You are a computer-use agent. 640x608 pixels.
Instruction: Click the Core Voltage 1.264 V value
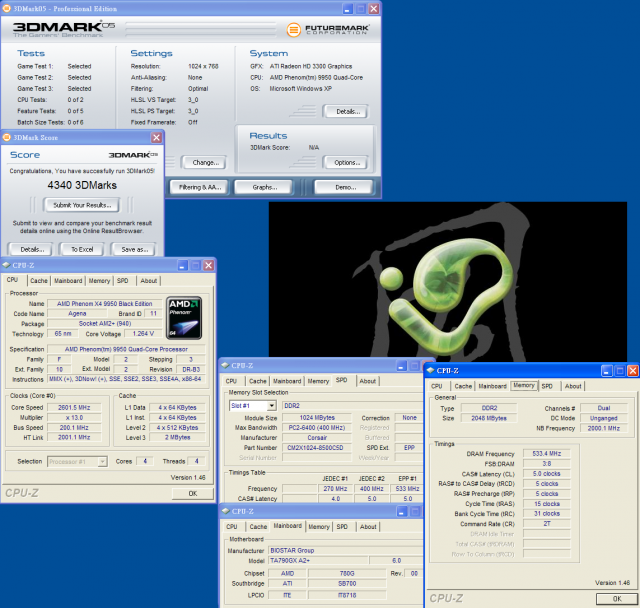pos(143,334)
